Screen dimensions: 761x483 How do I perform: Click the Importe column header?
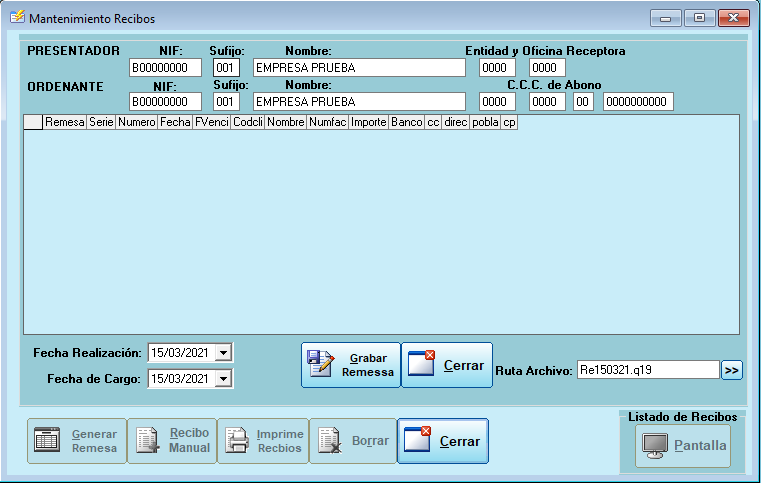369,122
